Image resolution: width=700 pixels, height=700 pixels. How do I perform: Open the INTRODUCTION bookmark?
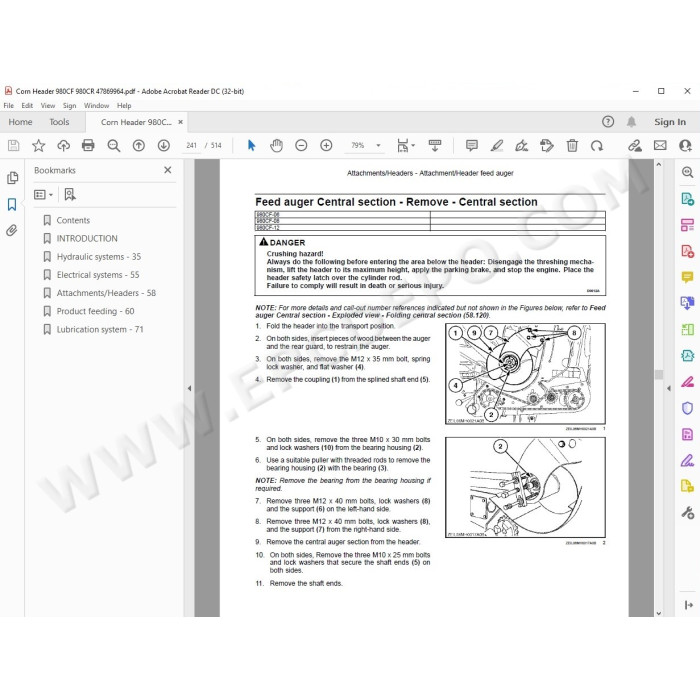[87, 238]
